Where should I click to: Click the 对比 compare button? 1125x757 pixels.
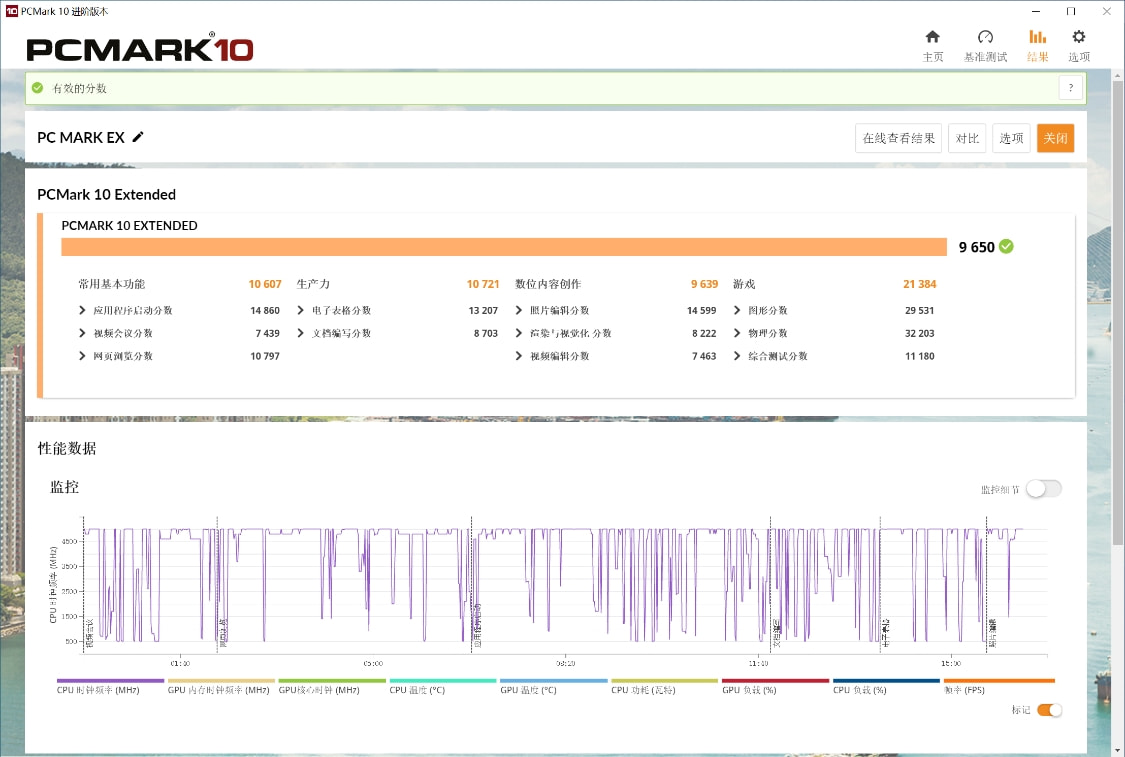(967, 138)
